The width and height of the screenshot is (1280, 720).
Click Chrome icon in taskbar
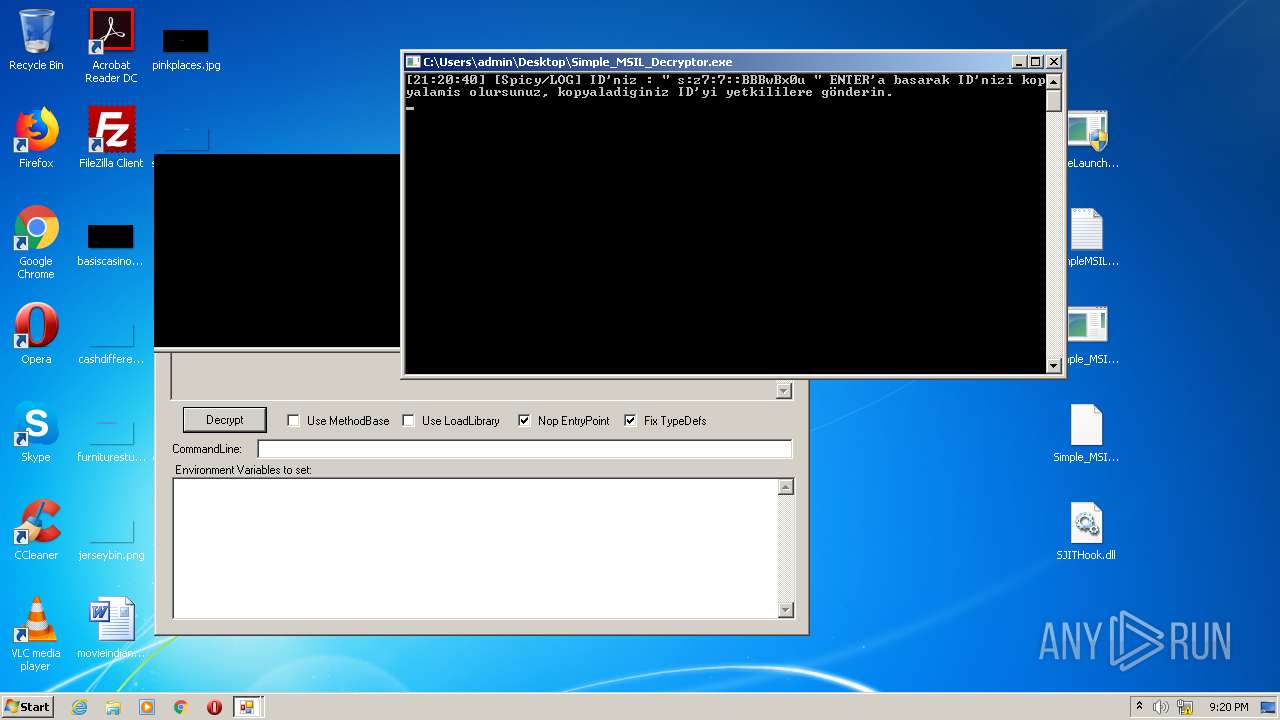[x=181, y=707]
